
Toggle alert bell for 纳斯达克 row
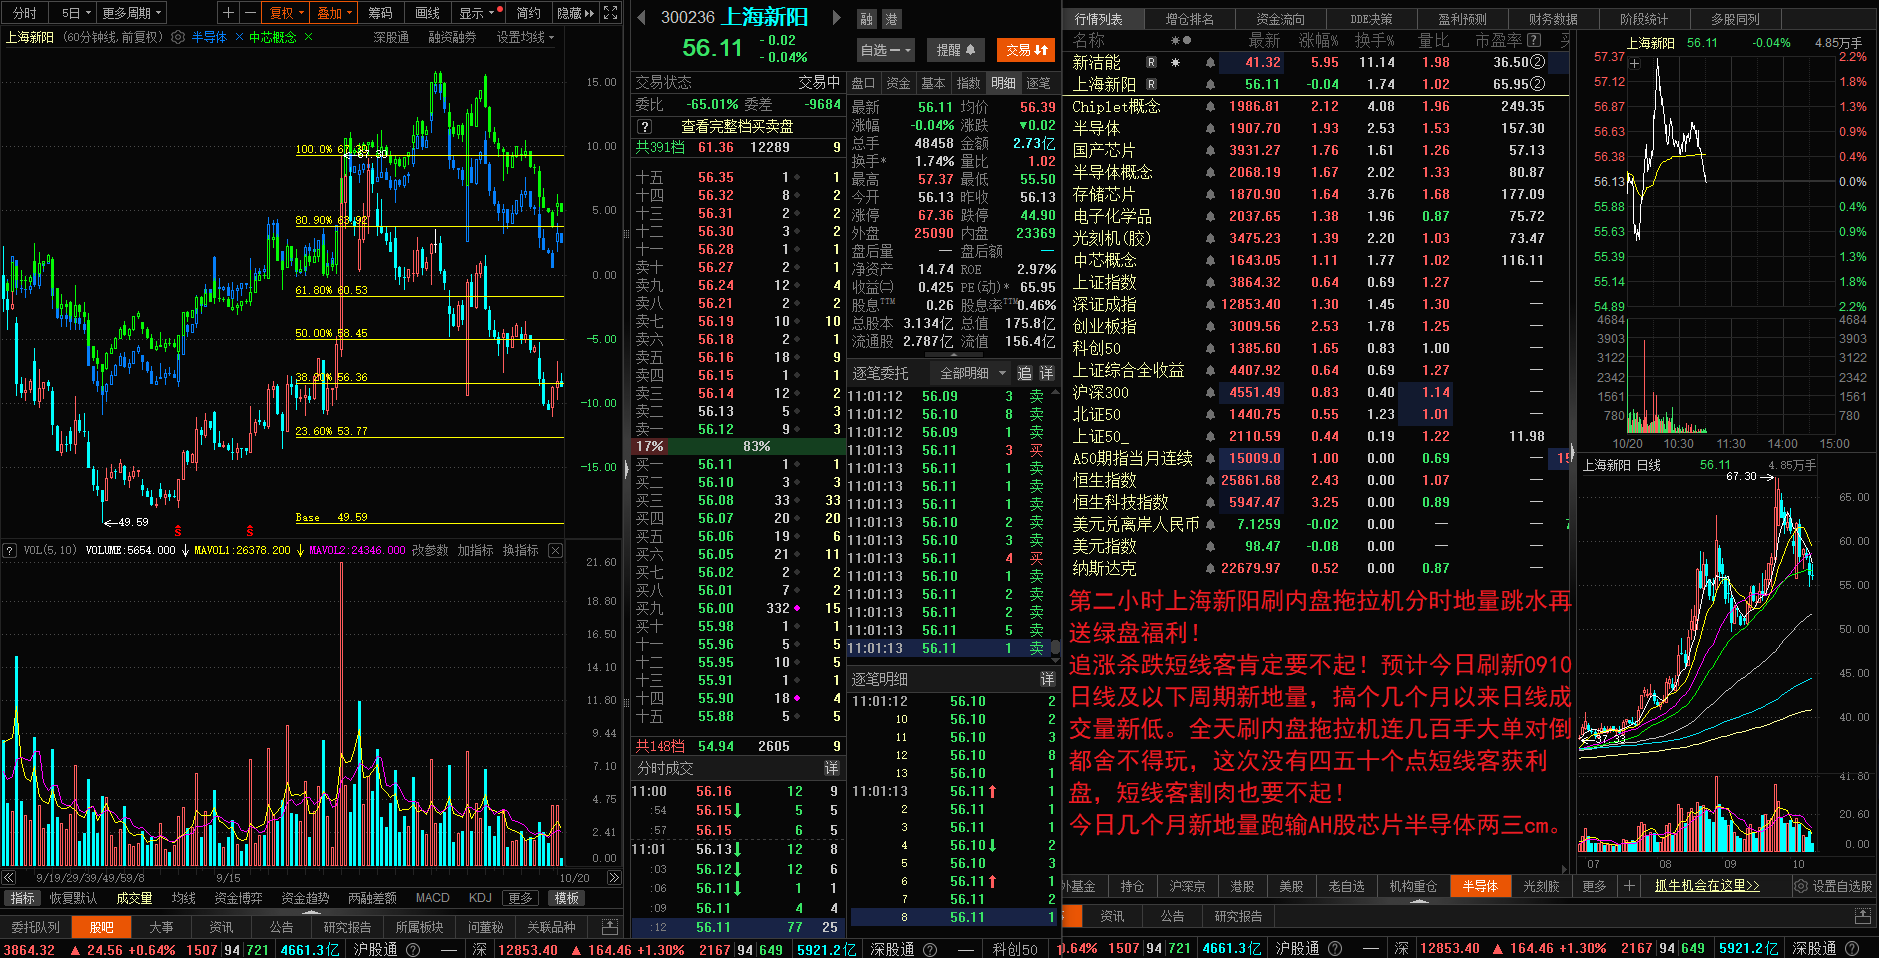pos(1210,568)
